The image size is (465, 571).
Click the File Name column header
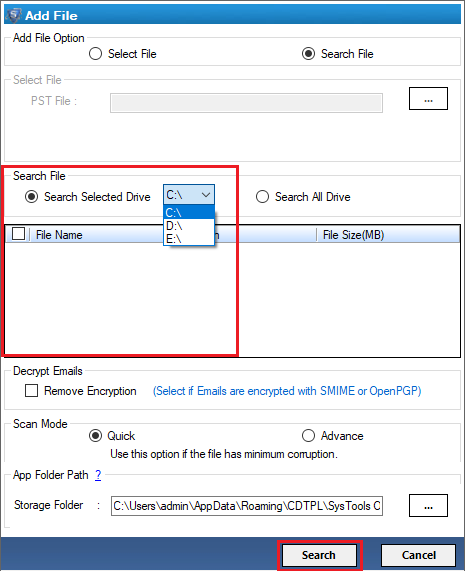click(x=59, y=235)
